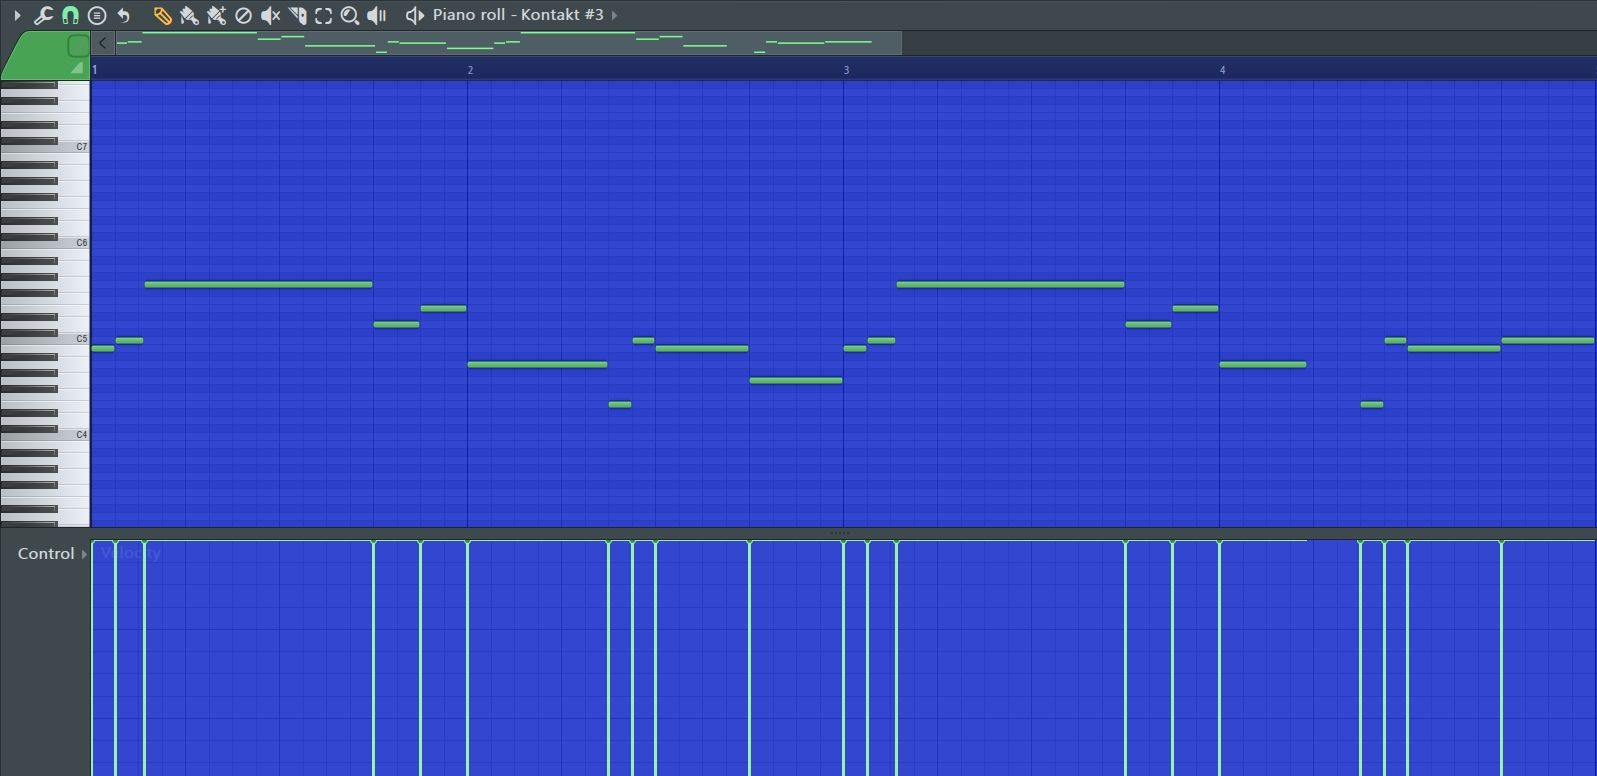Toggle the green magnet snap button
The height and width of the screenshot is (776, 1597).
[70, 15]
